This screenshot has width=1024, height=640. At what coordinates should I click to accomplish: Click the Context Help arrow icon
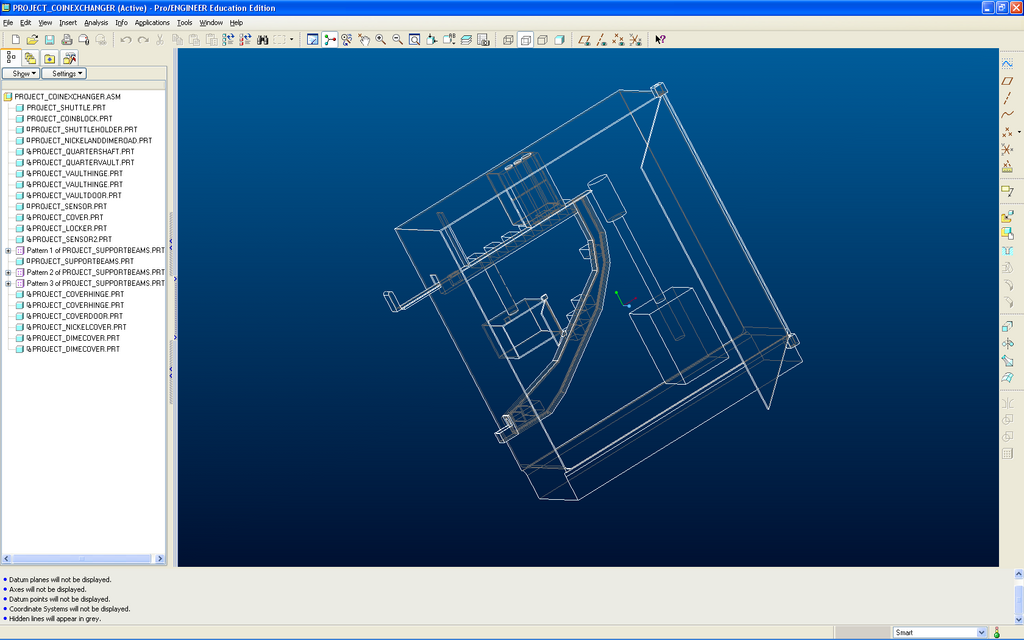(x=660, y=40)
